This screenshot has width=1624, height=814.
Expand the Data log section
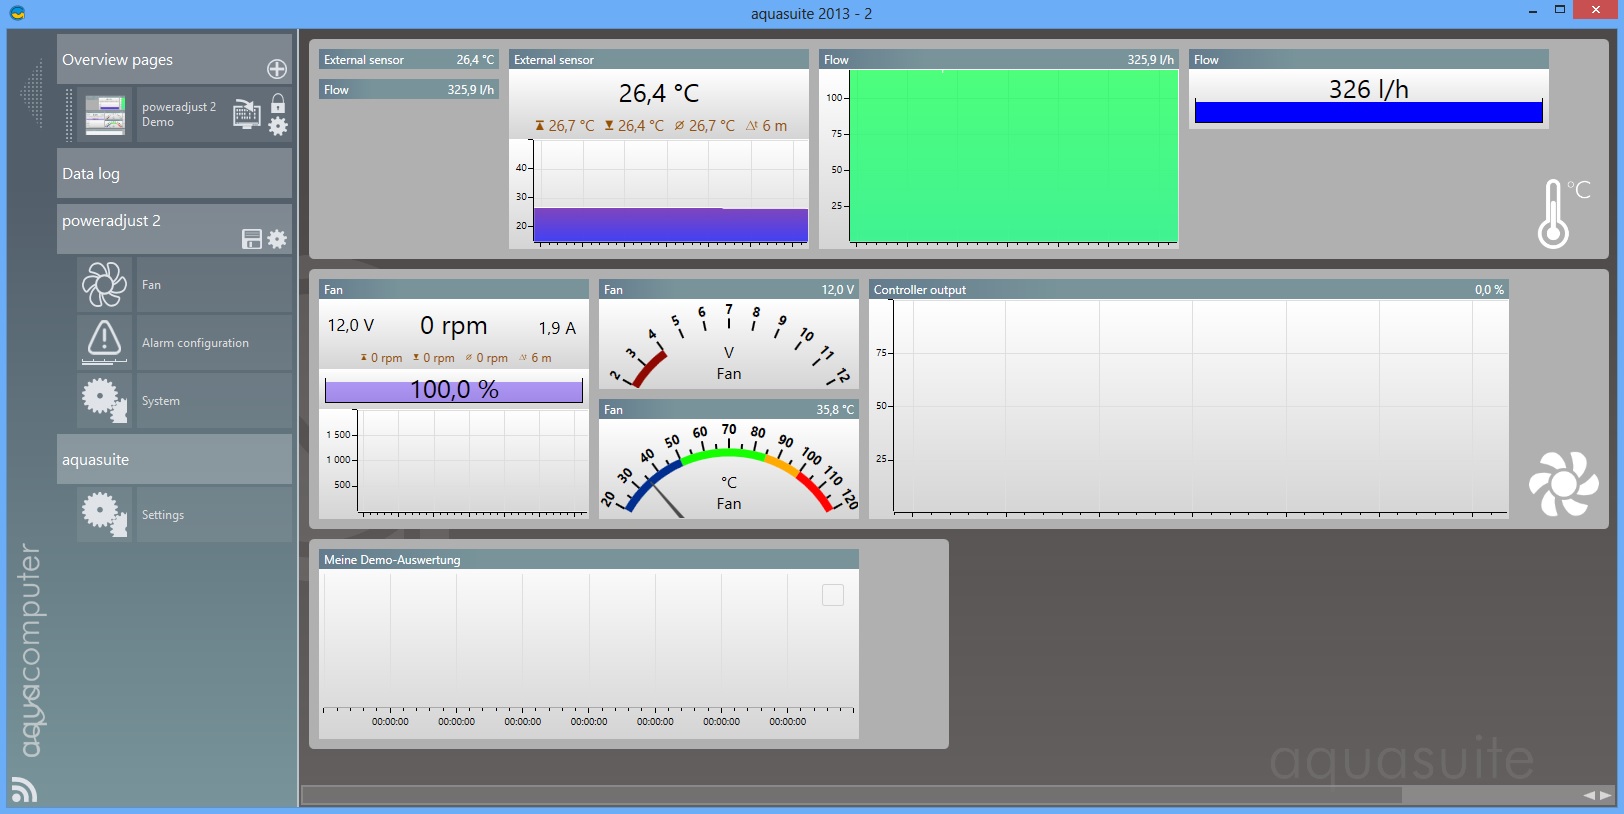tap(174, 174)
